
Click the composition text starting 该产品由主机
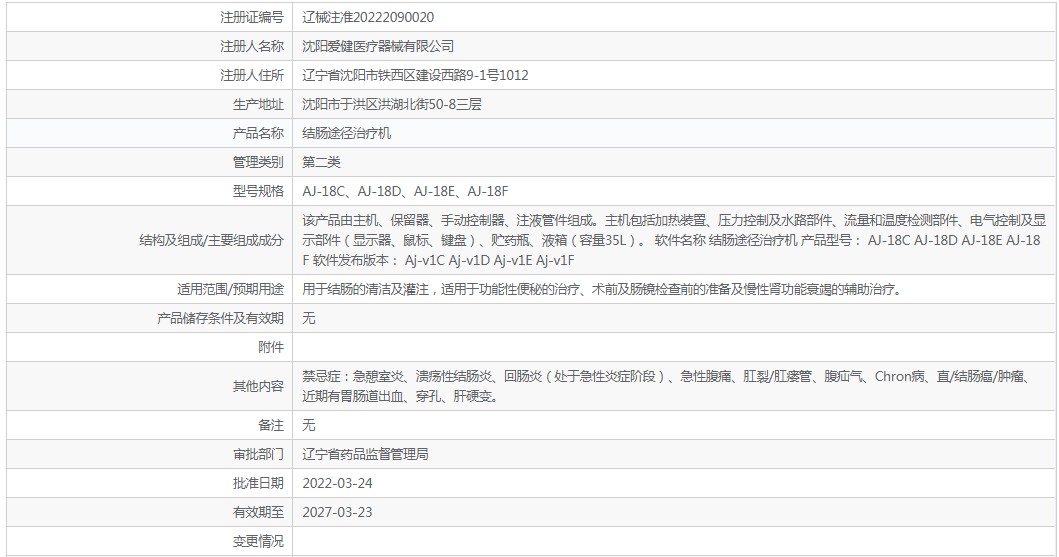coord(673,240)
